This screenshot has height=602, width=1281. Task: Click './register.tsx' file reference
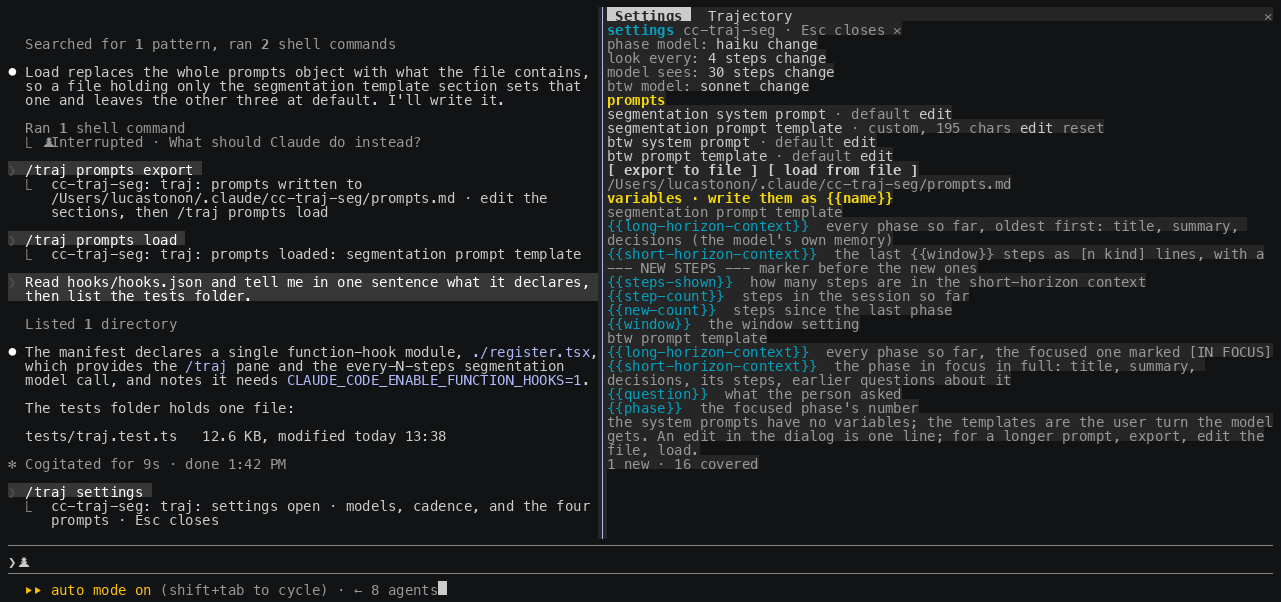coord(531,352)
